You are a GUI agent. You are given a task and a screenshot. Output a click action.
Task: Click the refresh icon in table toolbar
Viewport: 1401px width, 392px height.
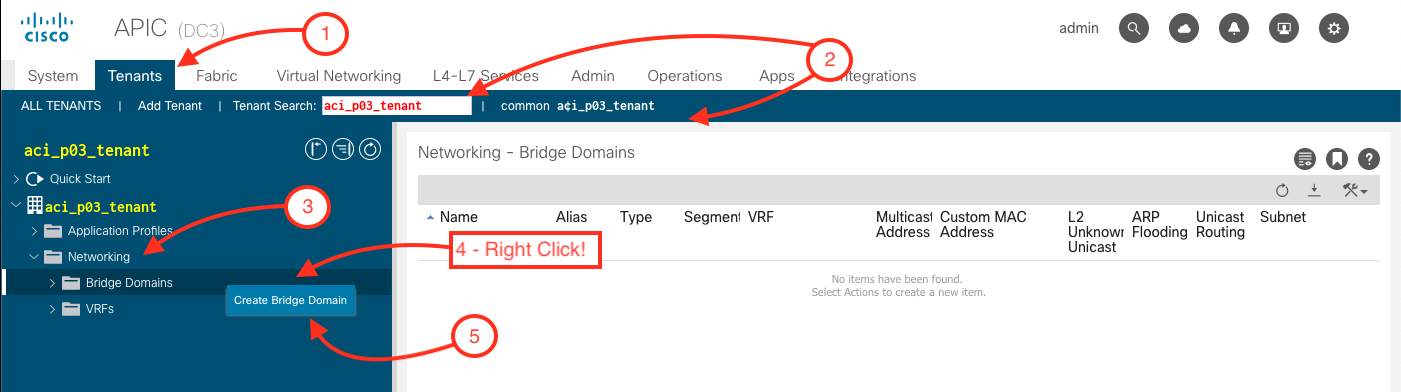[1282, 190]
